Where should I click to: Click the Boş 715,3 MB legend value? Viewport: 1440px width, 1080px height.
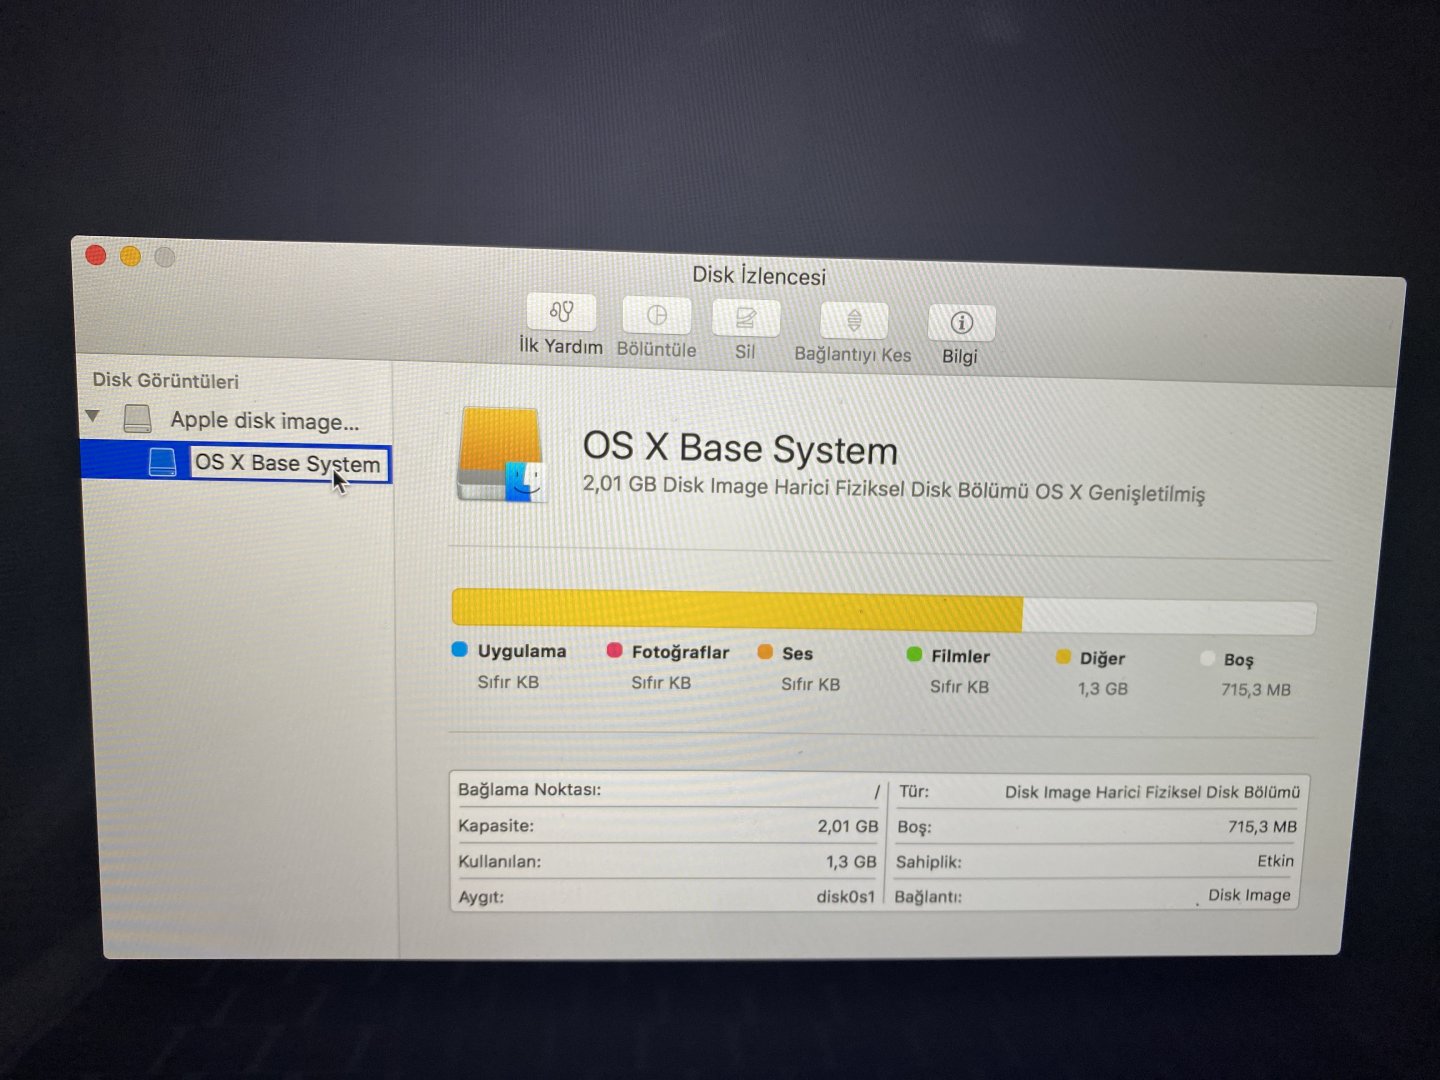pos(1256,690)
